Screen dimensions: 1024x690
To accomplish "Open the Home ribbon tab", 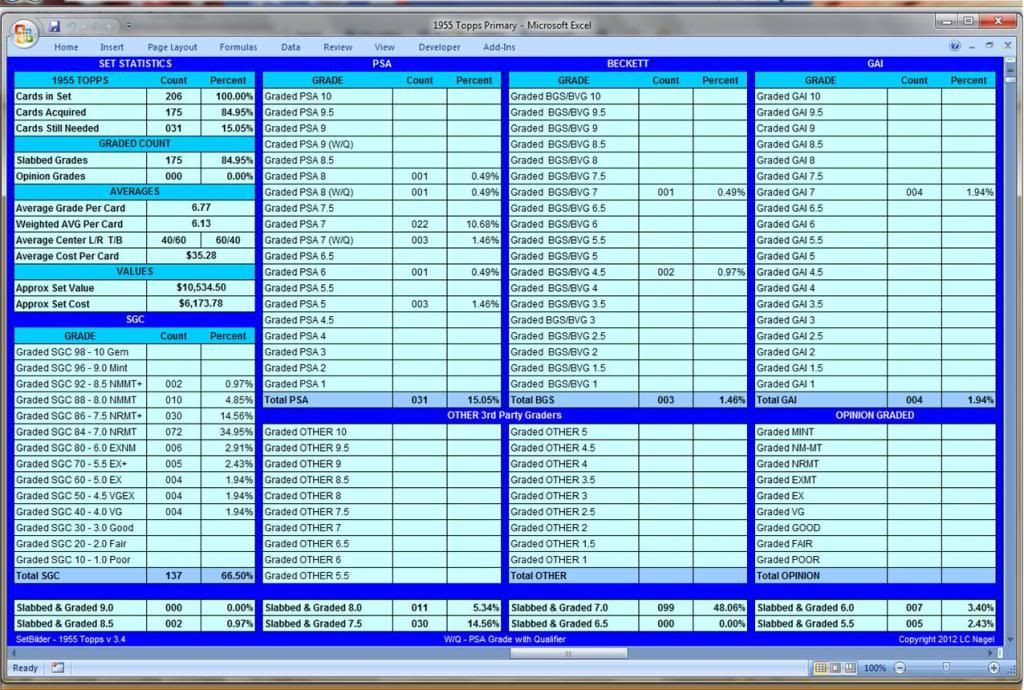I will click(x=66, y=47).
